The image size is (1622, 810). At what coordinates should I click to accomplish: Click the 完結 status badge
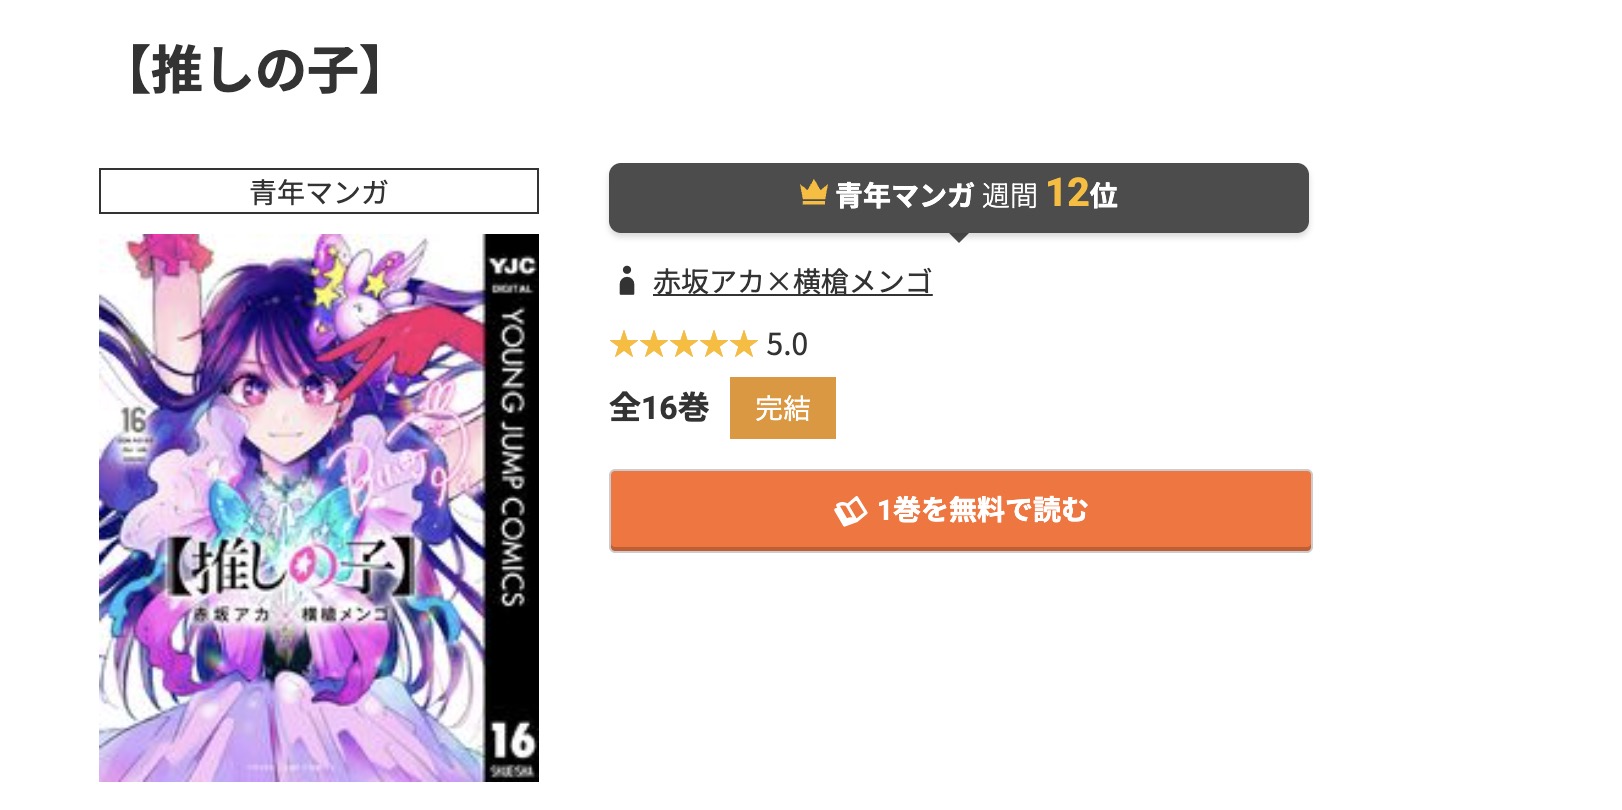(783, 408)
